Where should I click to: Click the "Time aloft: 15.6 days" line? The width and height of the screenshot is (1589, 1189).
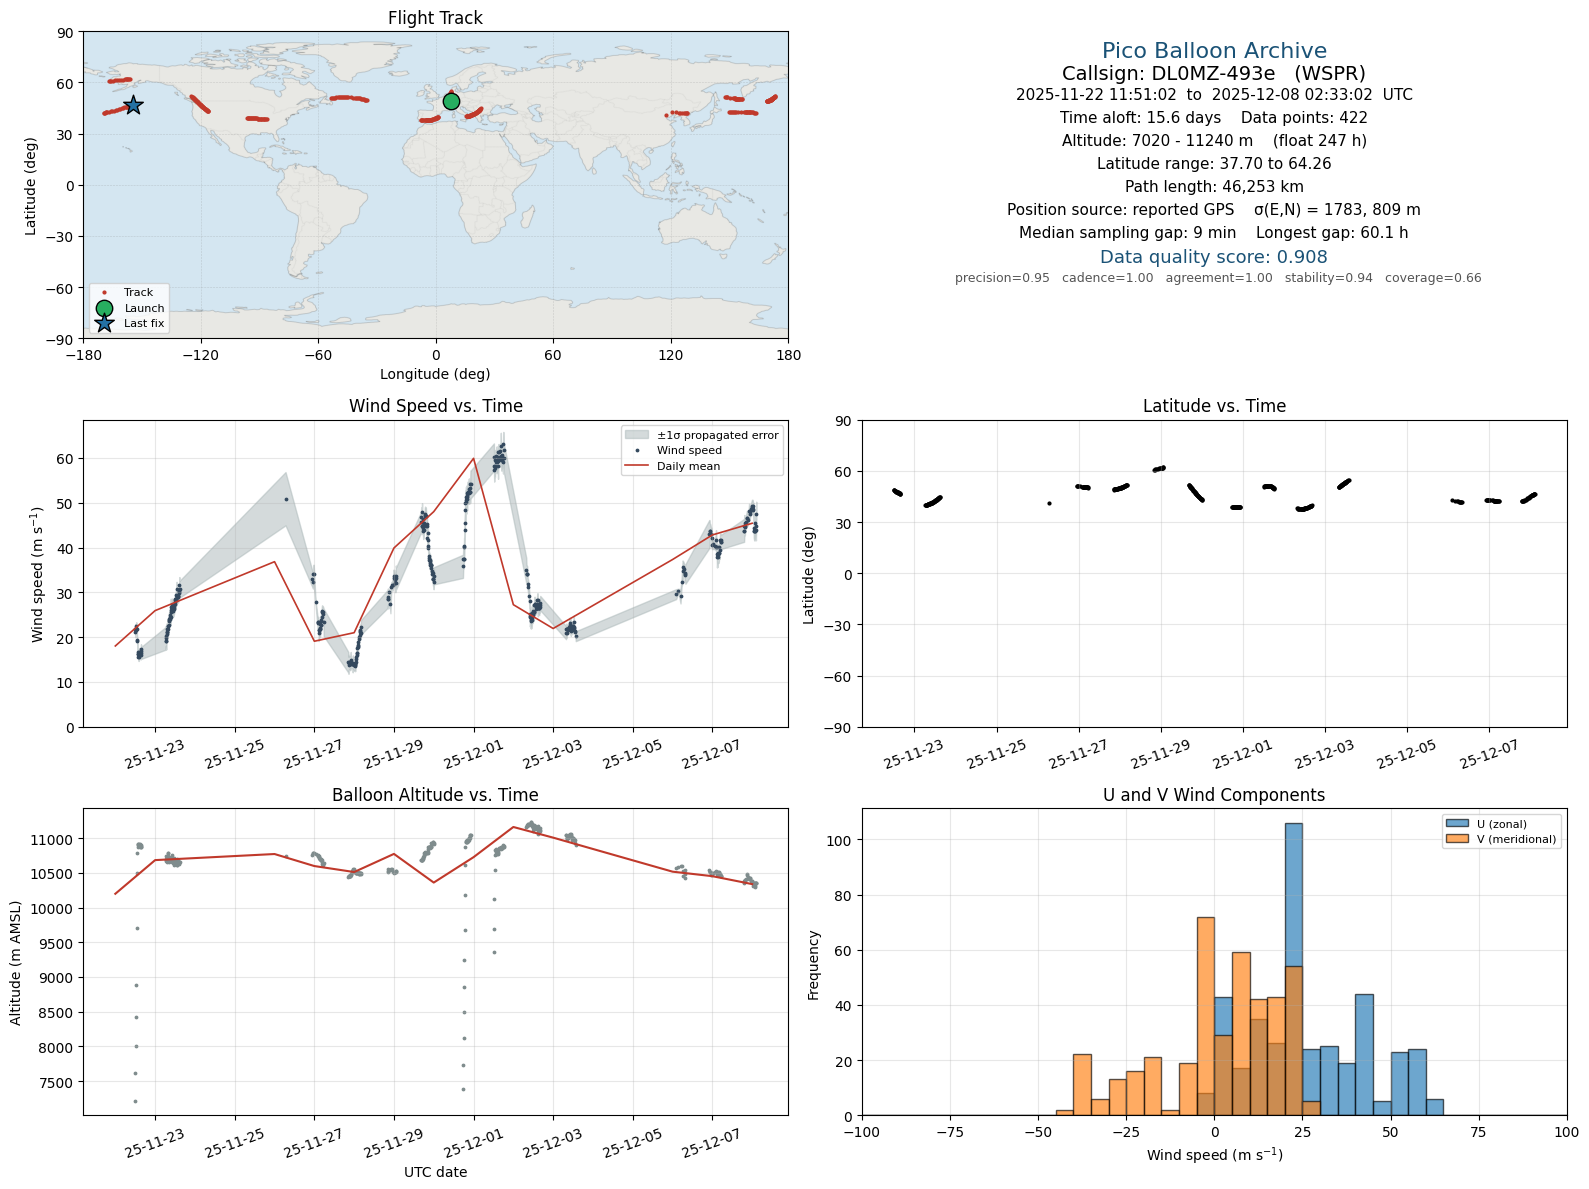pyautogui.click(x=1214, y=118)
